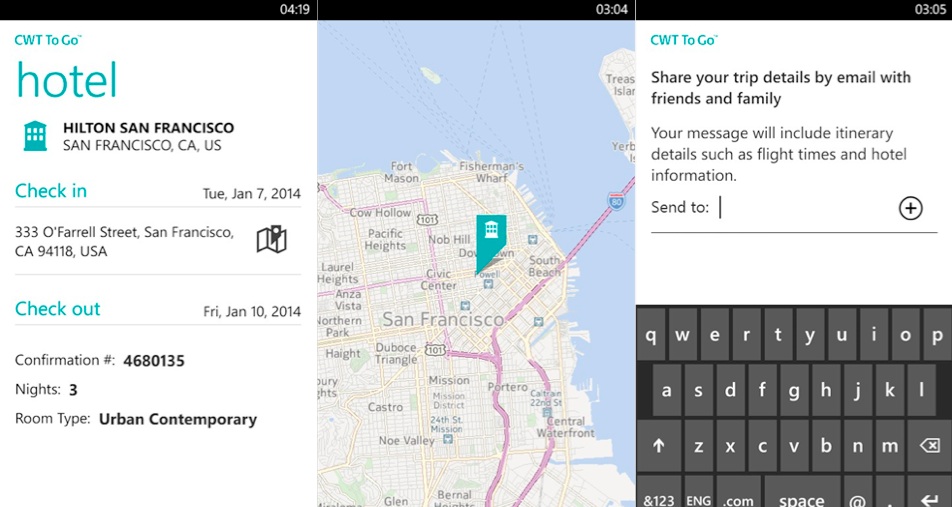
Task: Tap the d key on the keyboard
Action: pos(730,390)
